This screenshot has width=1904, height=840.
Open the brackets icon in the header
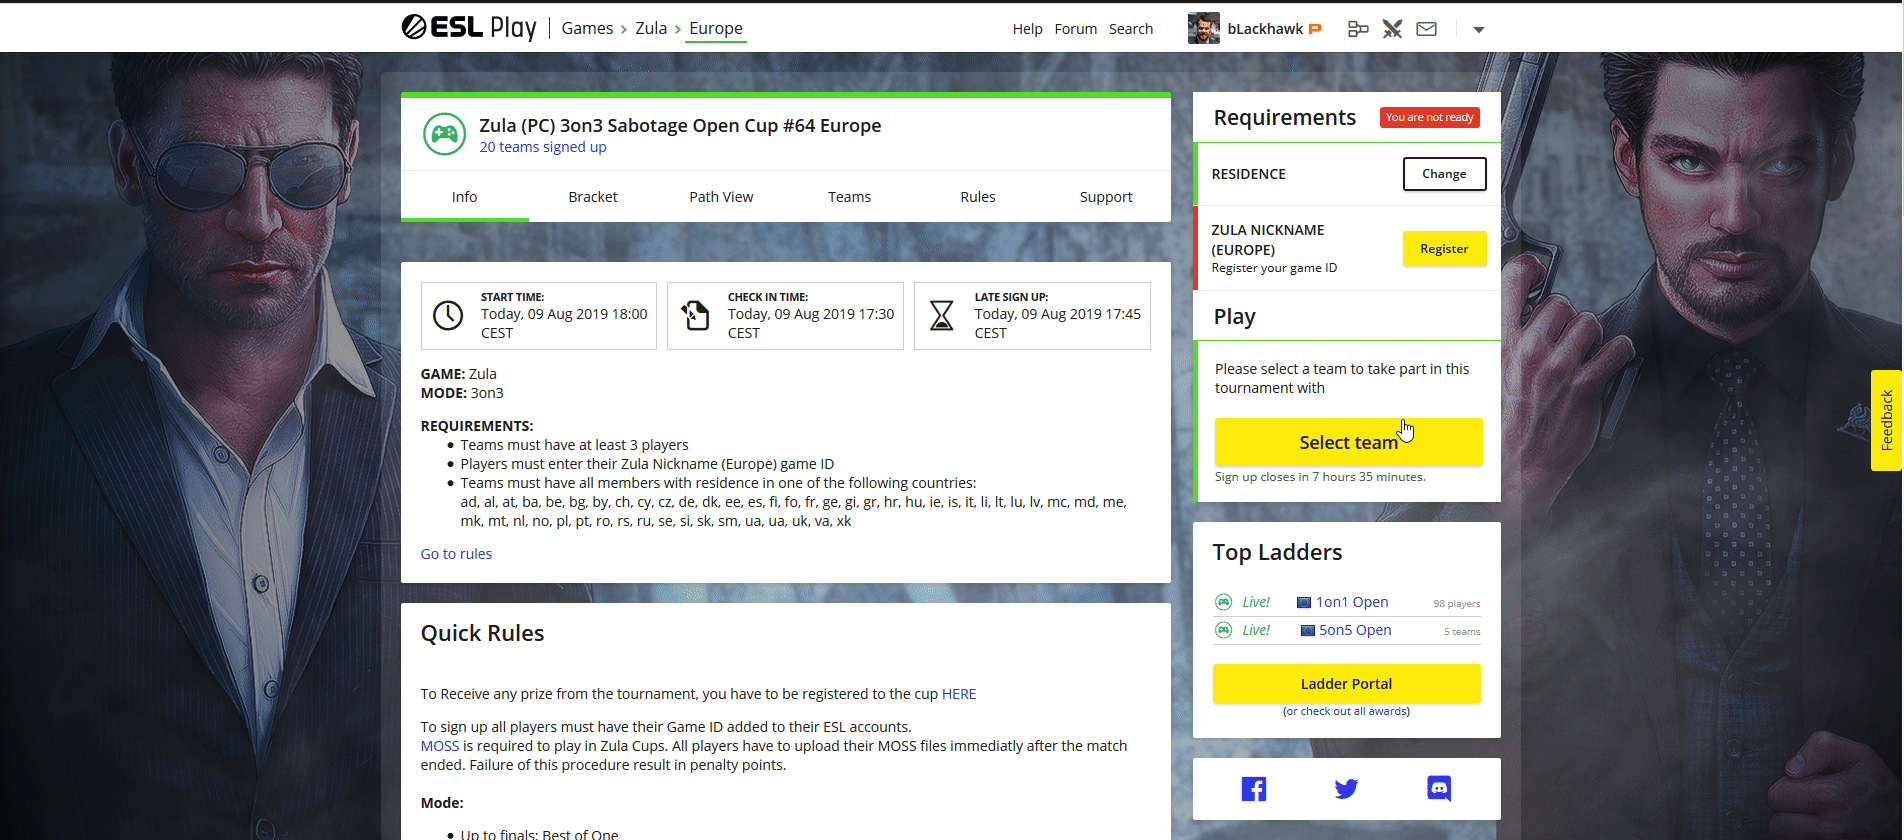[x=1358, y=29]
